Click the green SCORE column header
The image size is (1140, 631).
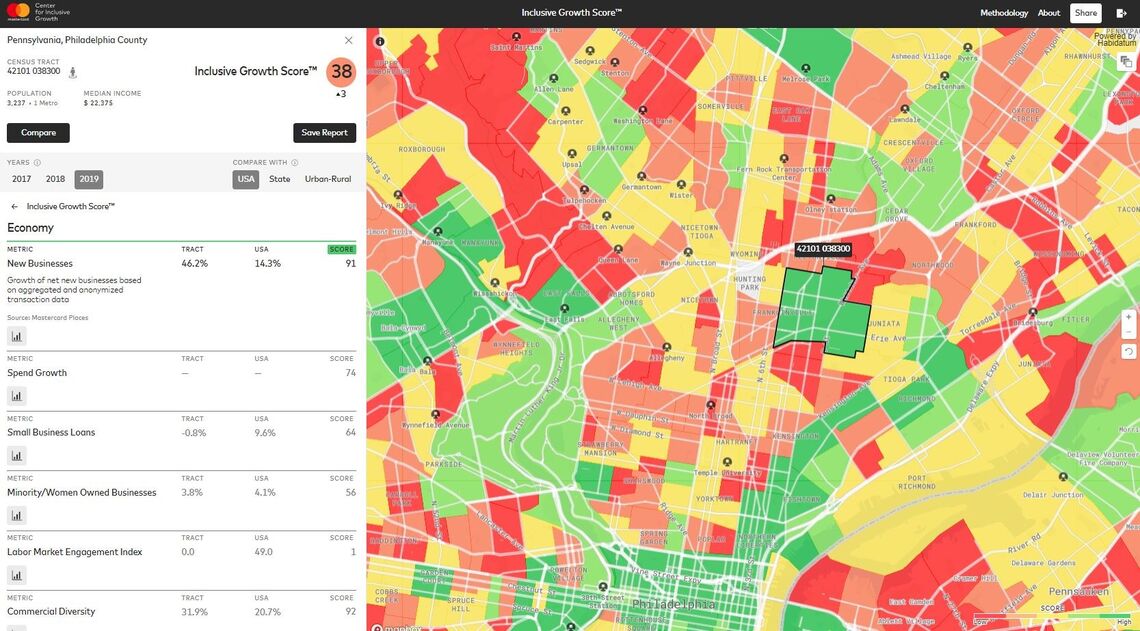(342, 249)
